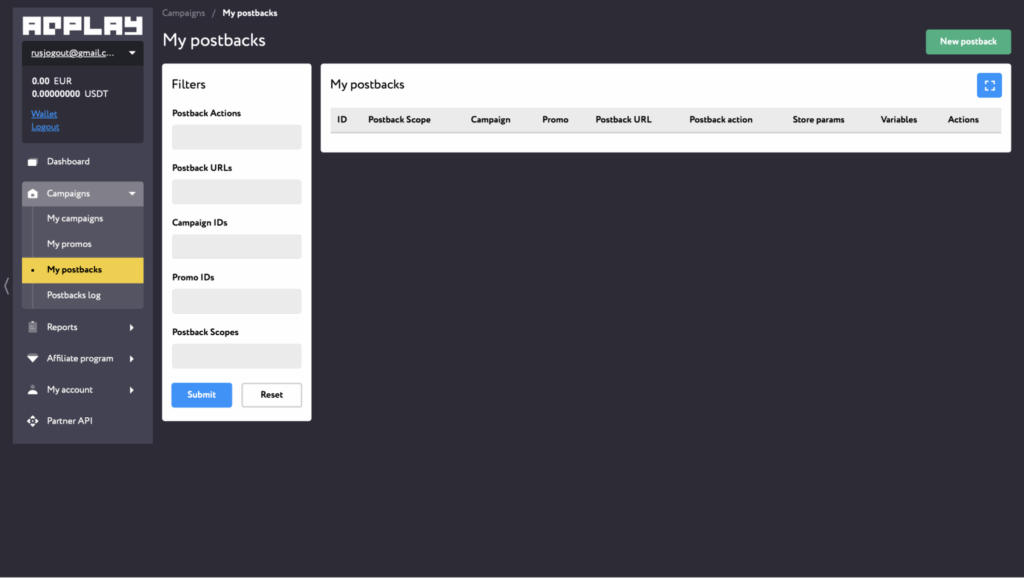
Task: Open the Postbacks log menu item
Action: (x=73, y=295)
